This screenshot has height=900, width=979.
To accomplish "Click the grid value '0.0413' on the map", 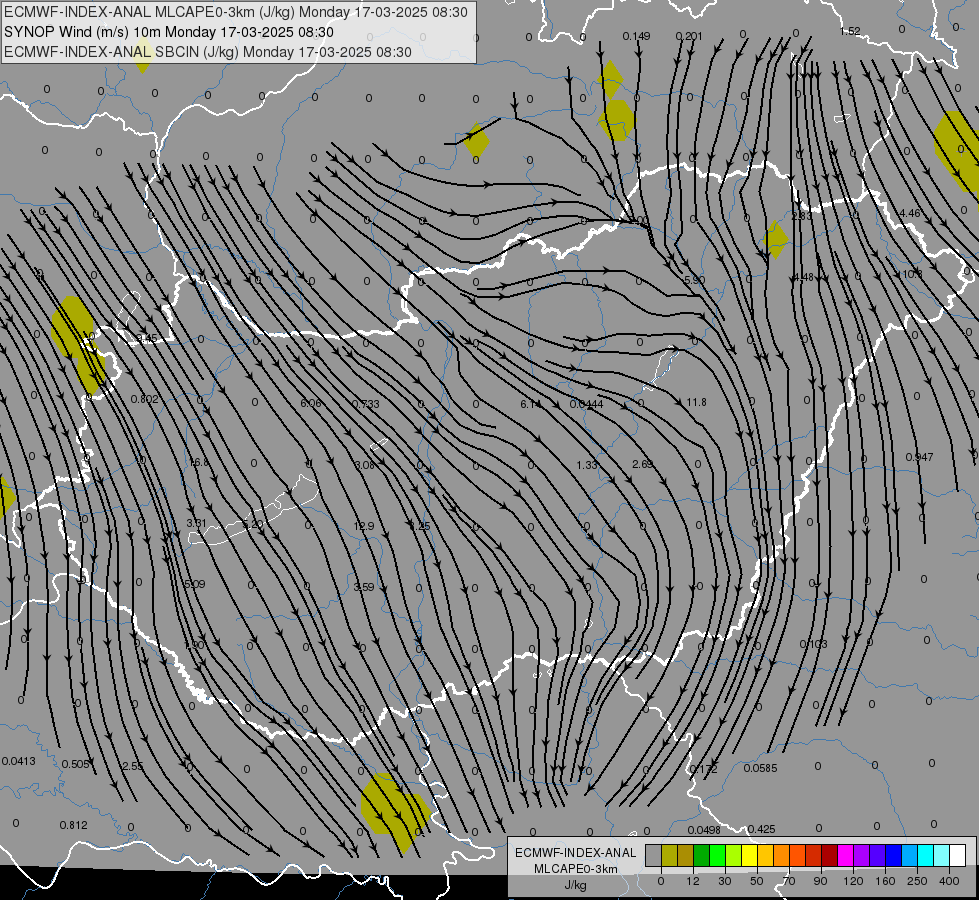I will [x=19, y=761].
